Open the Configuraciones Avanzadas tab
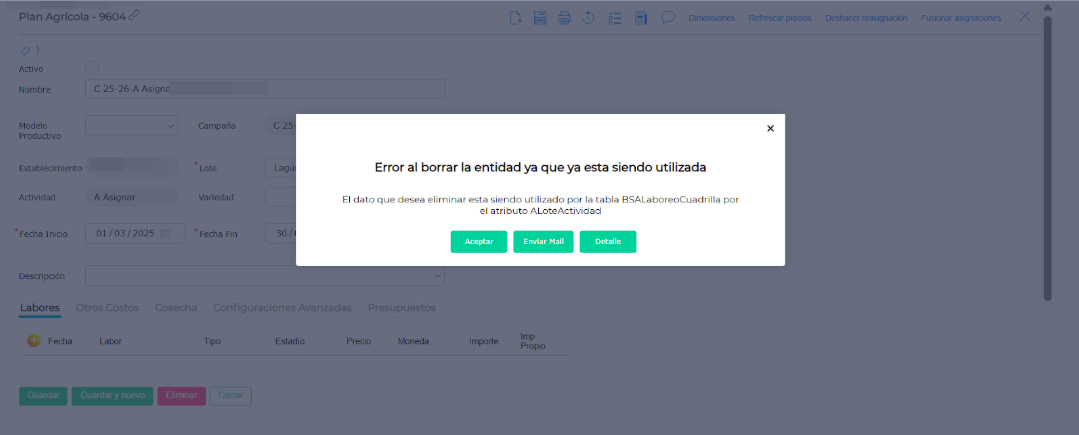Screen dimensions: 1079x435 pos(282,307)
